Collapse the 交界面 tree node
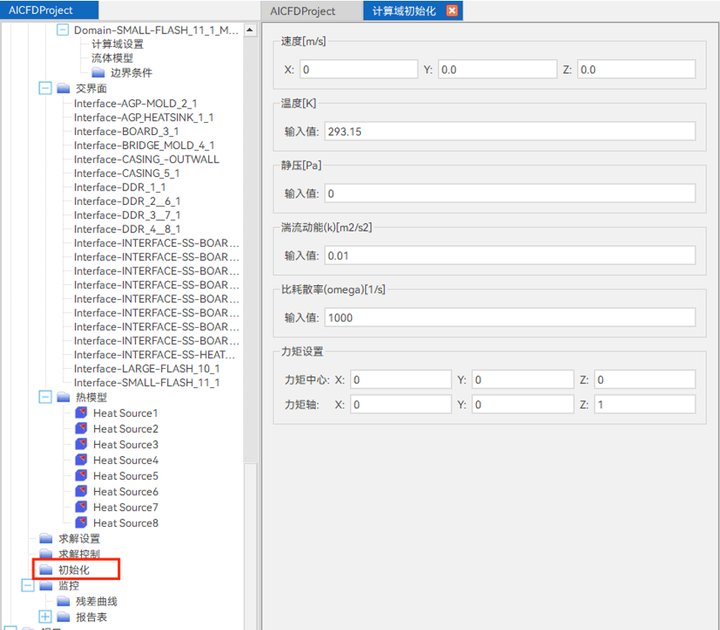Viewport: 720px width, 630px height. [x=45, y=88]
